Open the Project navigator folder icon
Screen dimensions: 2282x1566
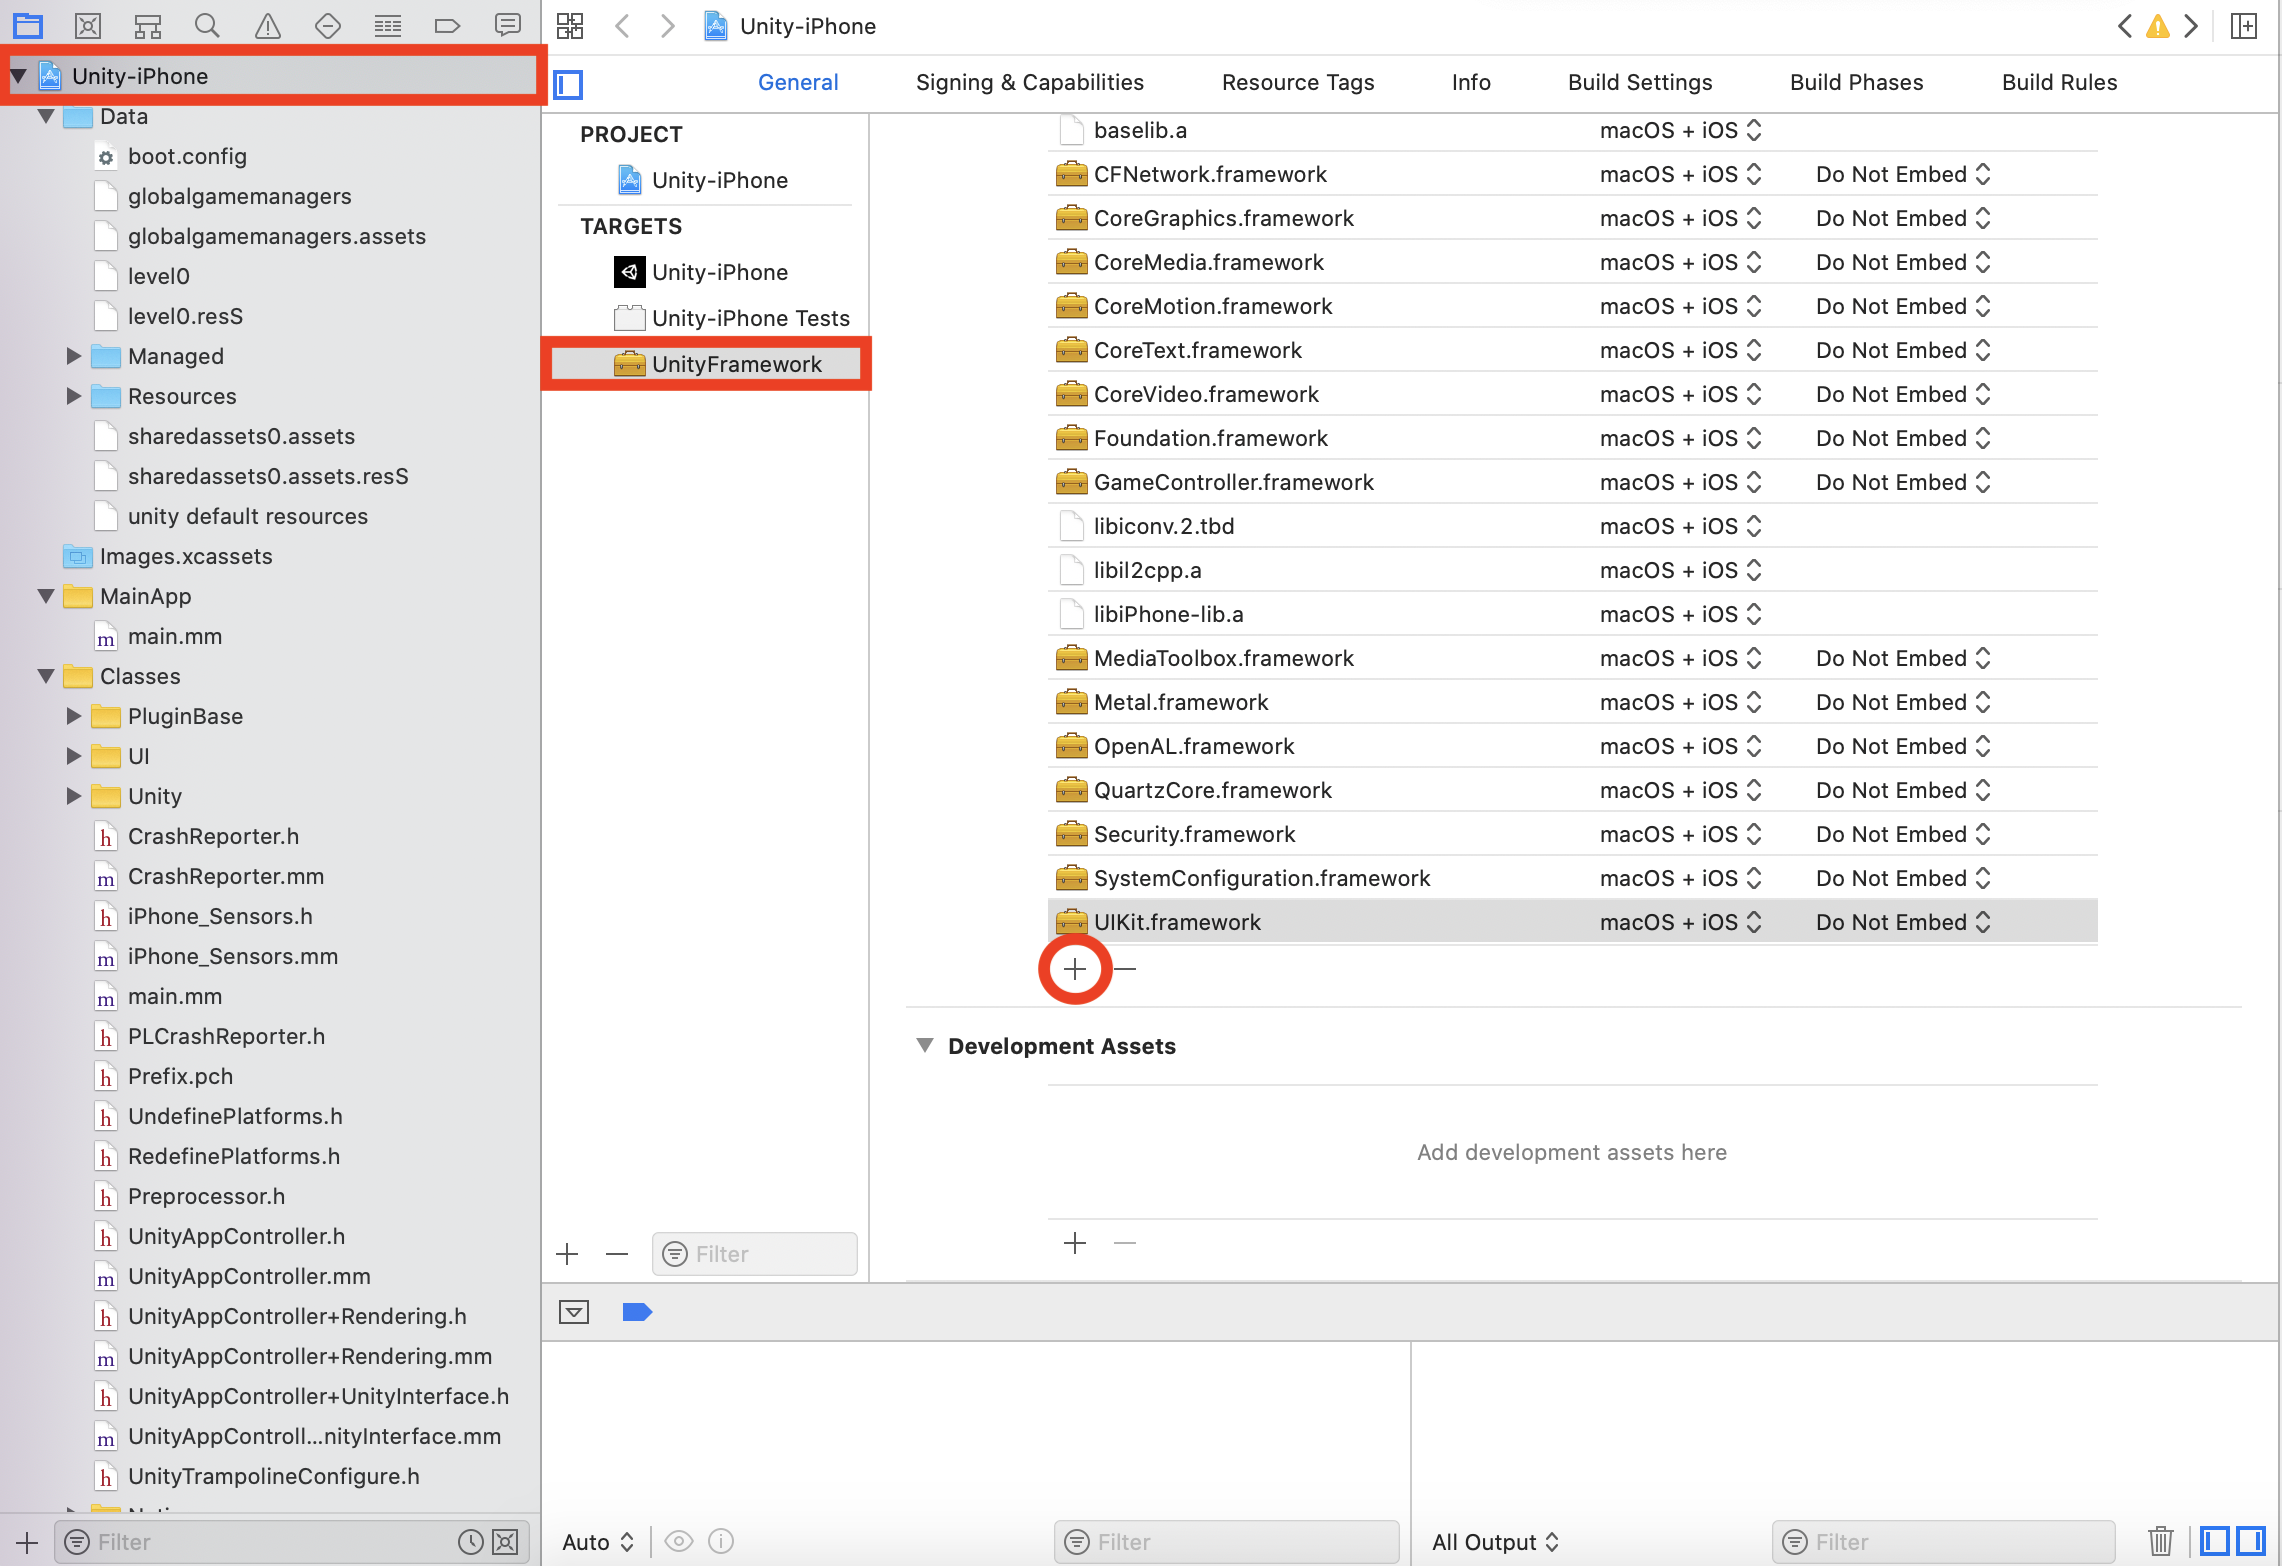tap(28, 26)
